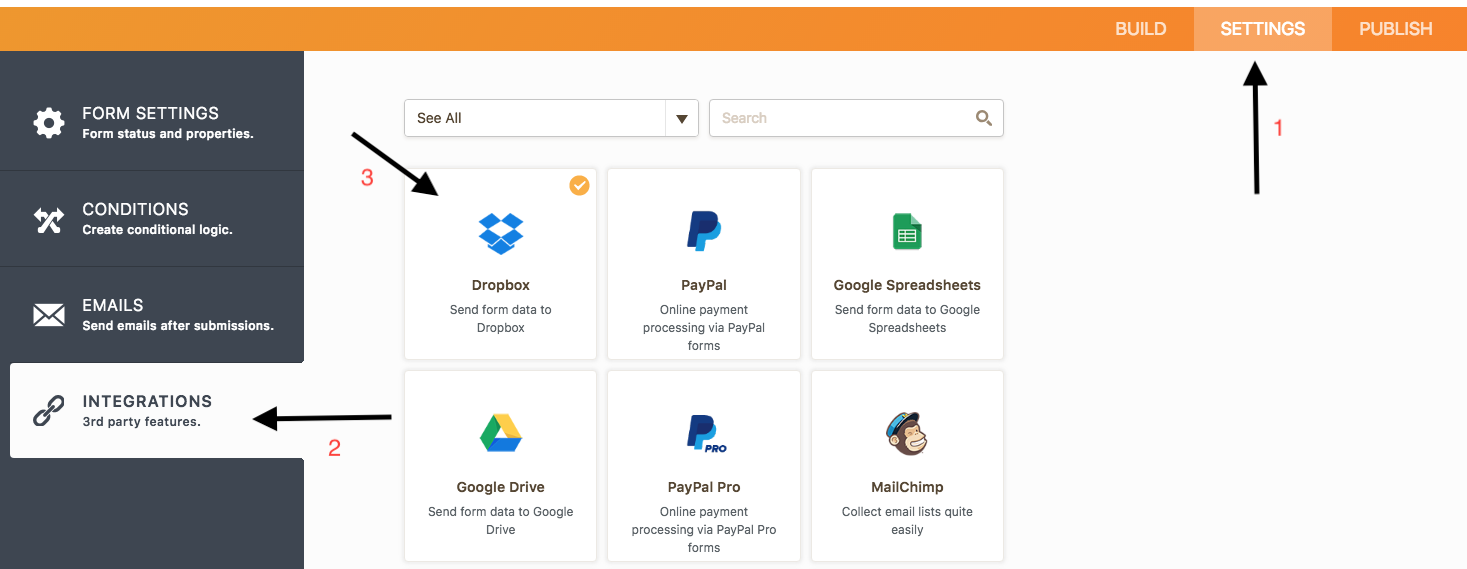Click 'Send emails after submissions.' subtitle
The height and width of the screenshot is (569, 1467).
pyautogui.click(x=178, y=326)
